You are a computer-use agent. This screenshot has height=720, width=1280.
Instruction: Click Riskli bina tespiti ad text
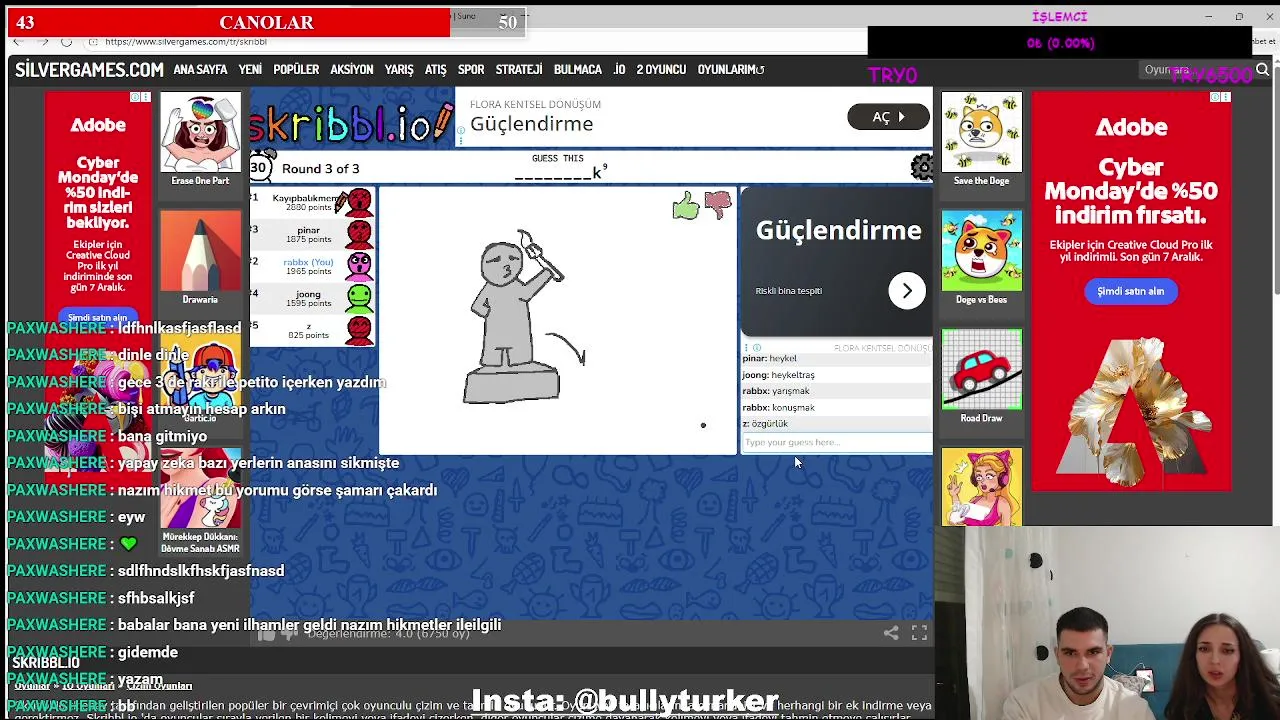tap(788, 291)
